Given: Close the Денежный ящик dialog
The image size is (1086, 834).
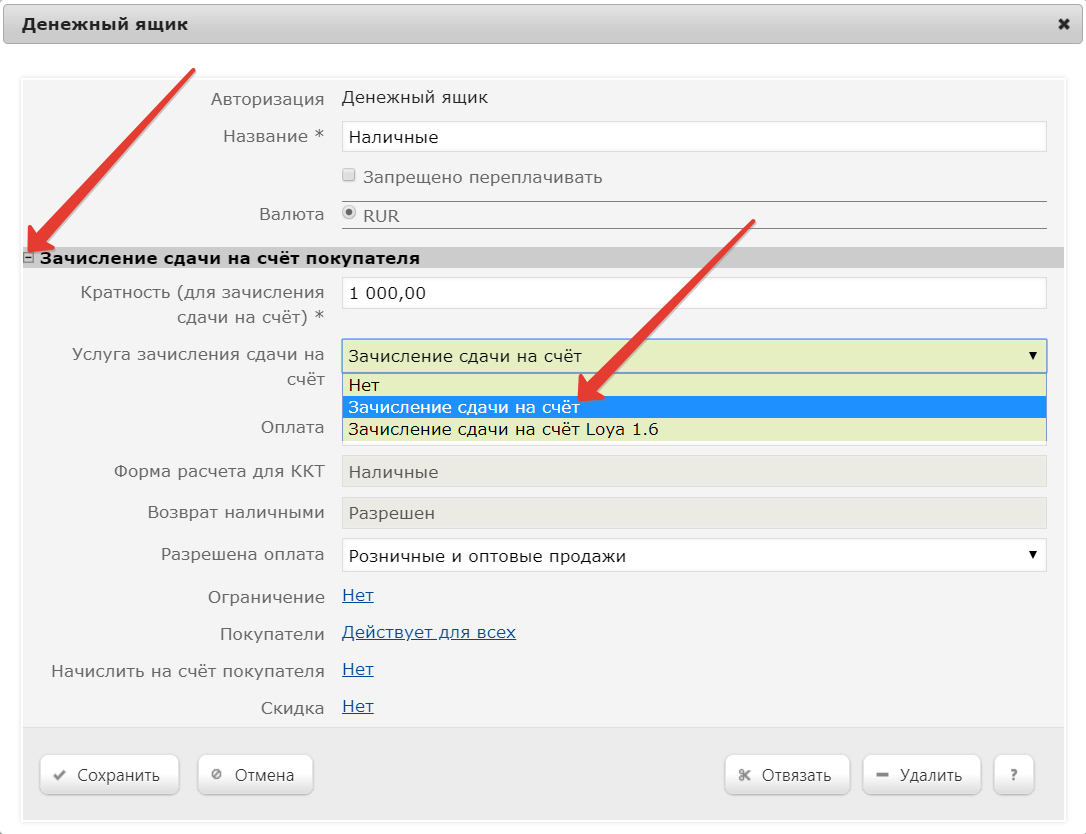Looking at the screenshot, I should (x=1064, y=24).
